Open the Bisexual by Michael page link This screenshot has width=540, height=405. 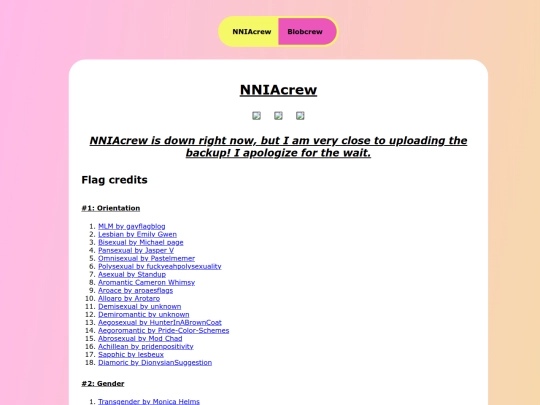(x=141, y=242)
